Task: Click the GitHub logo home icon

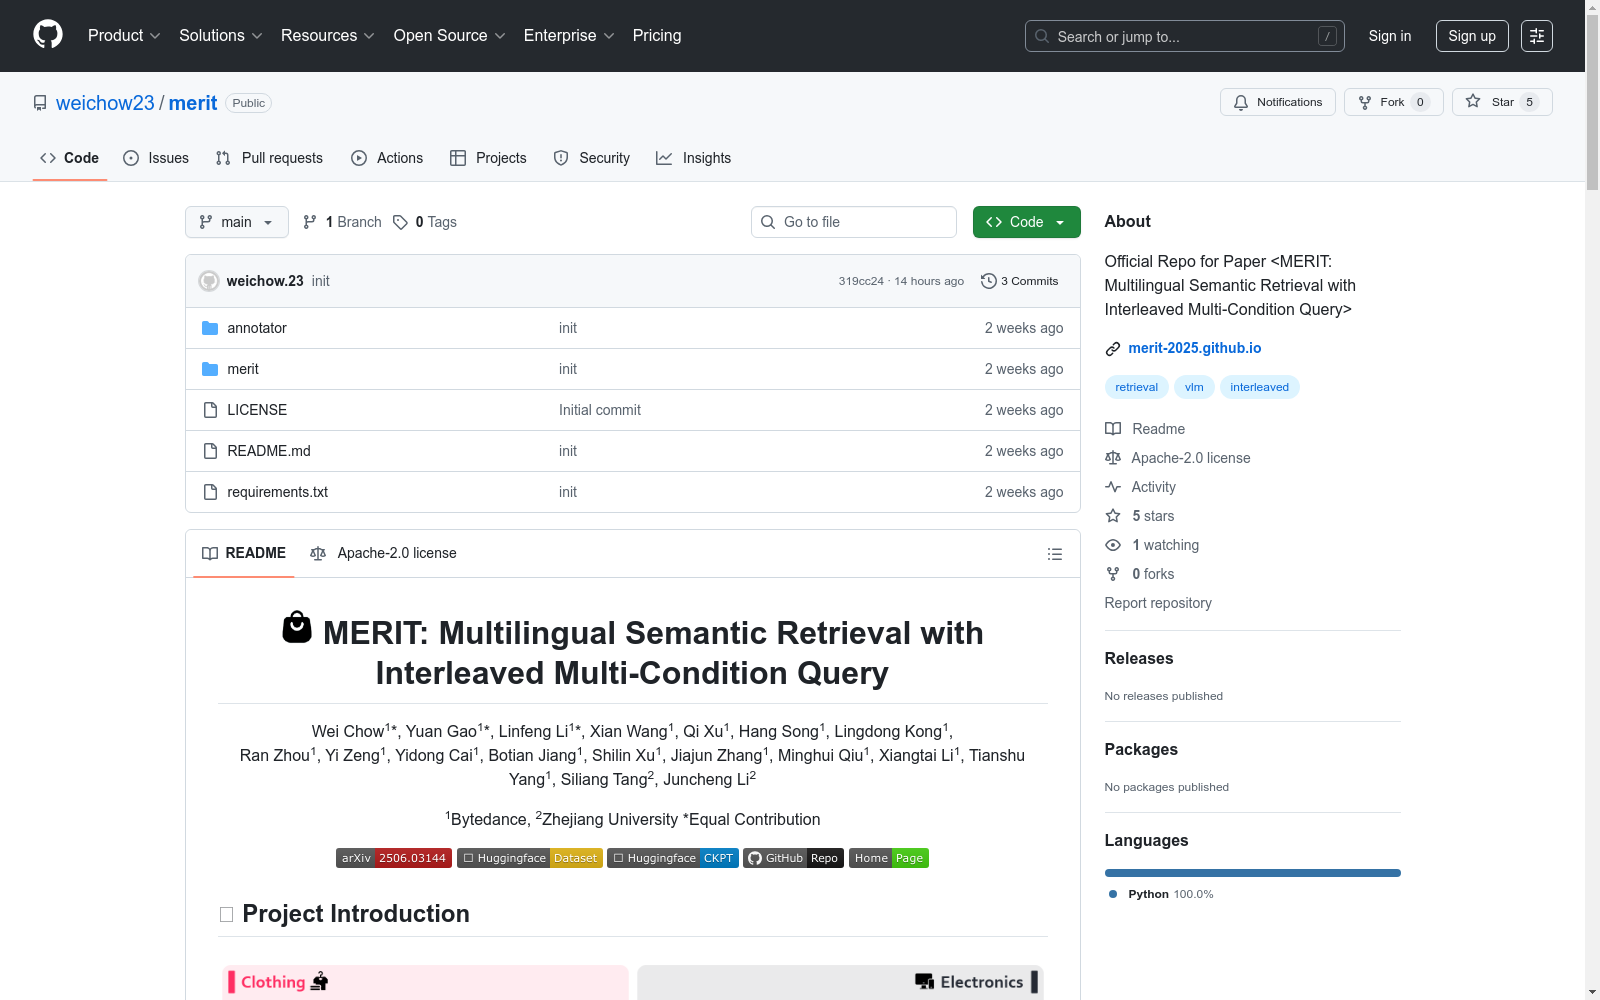Action: click(x=48, y=35)
